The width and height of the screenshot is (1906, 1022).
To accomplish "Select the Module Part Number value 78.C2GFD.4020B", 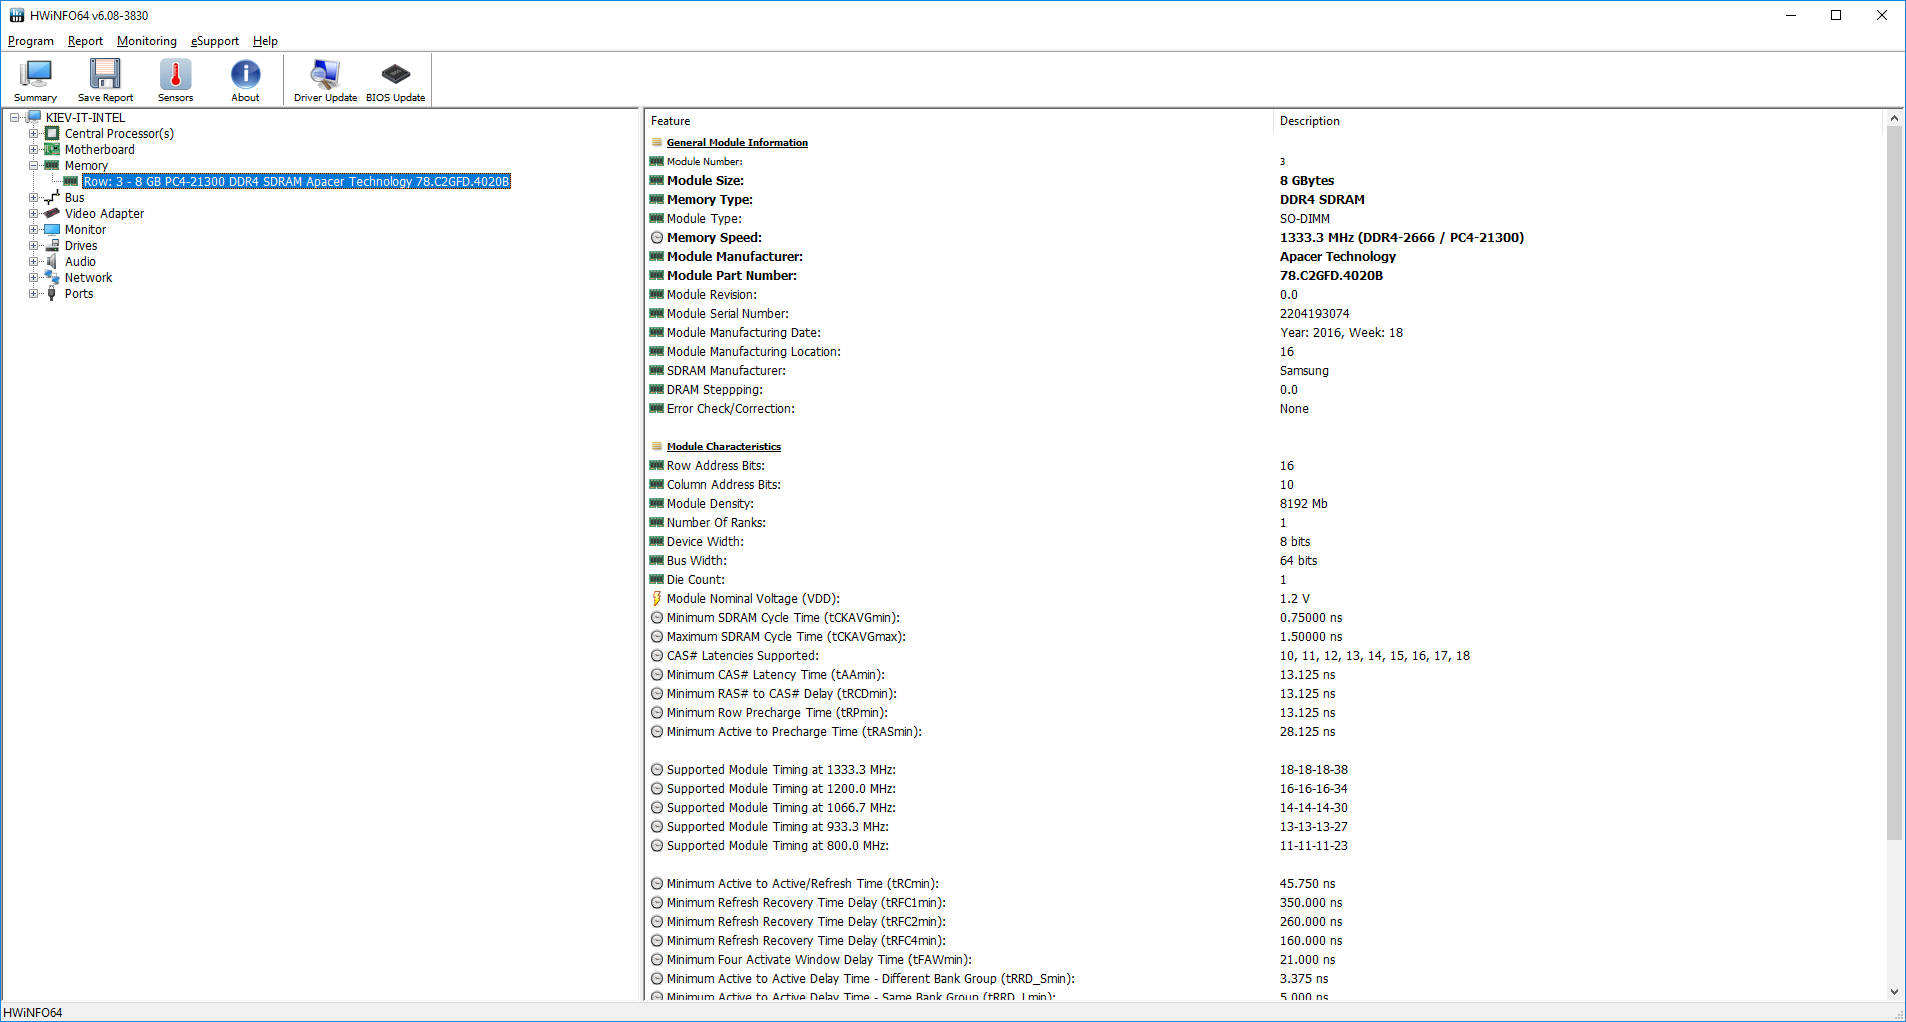I will pyautogui.click(x=1331, y=275).
